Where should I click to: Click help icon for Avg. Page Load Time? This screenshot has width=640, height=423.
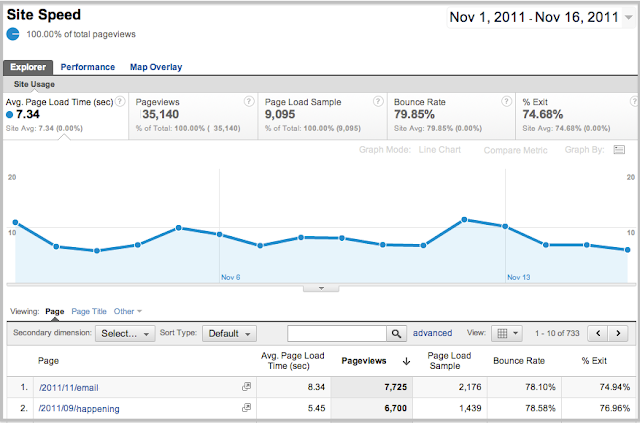coord(120,102)
